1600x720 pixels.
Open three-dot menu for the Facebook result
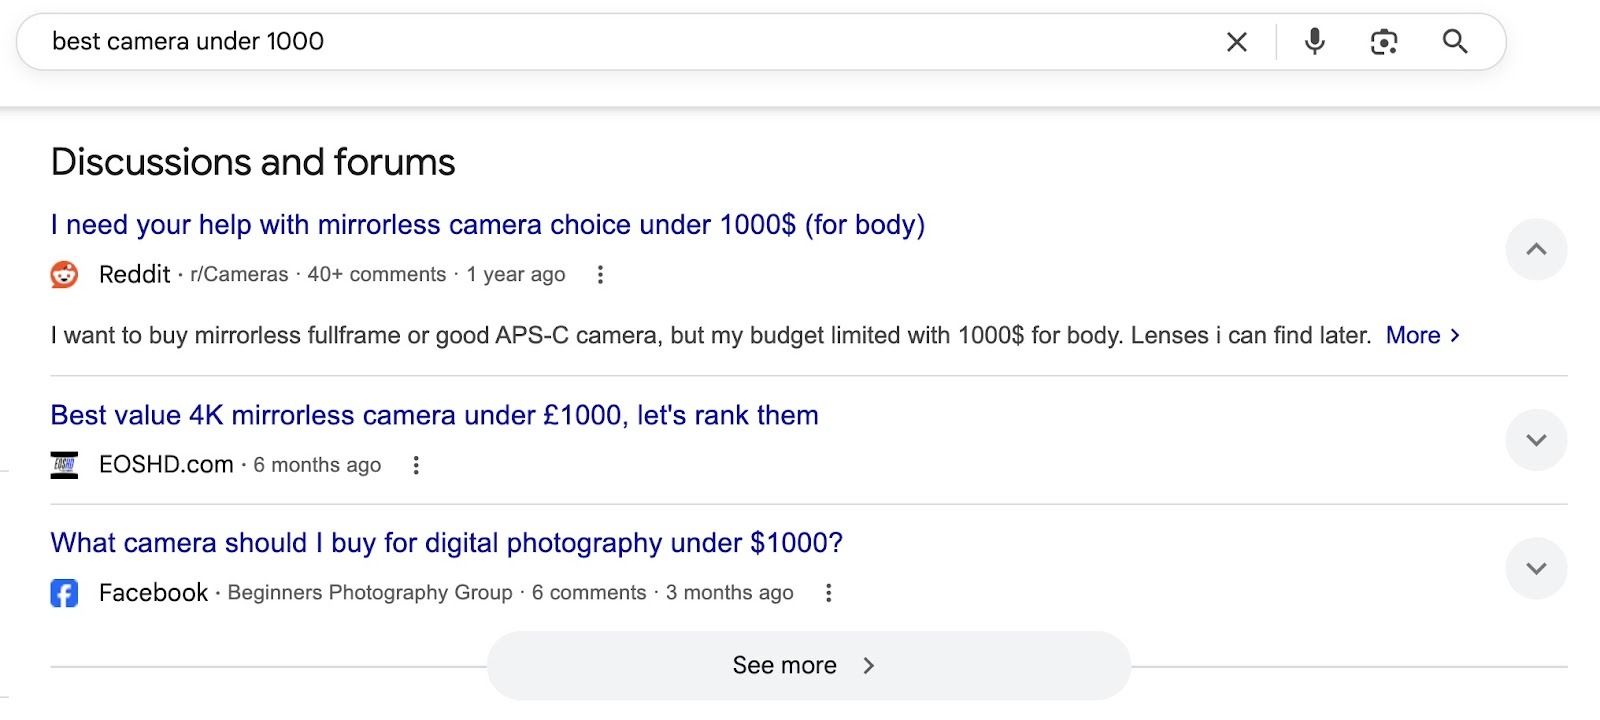tap(828, 593)
